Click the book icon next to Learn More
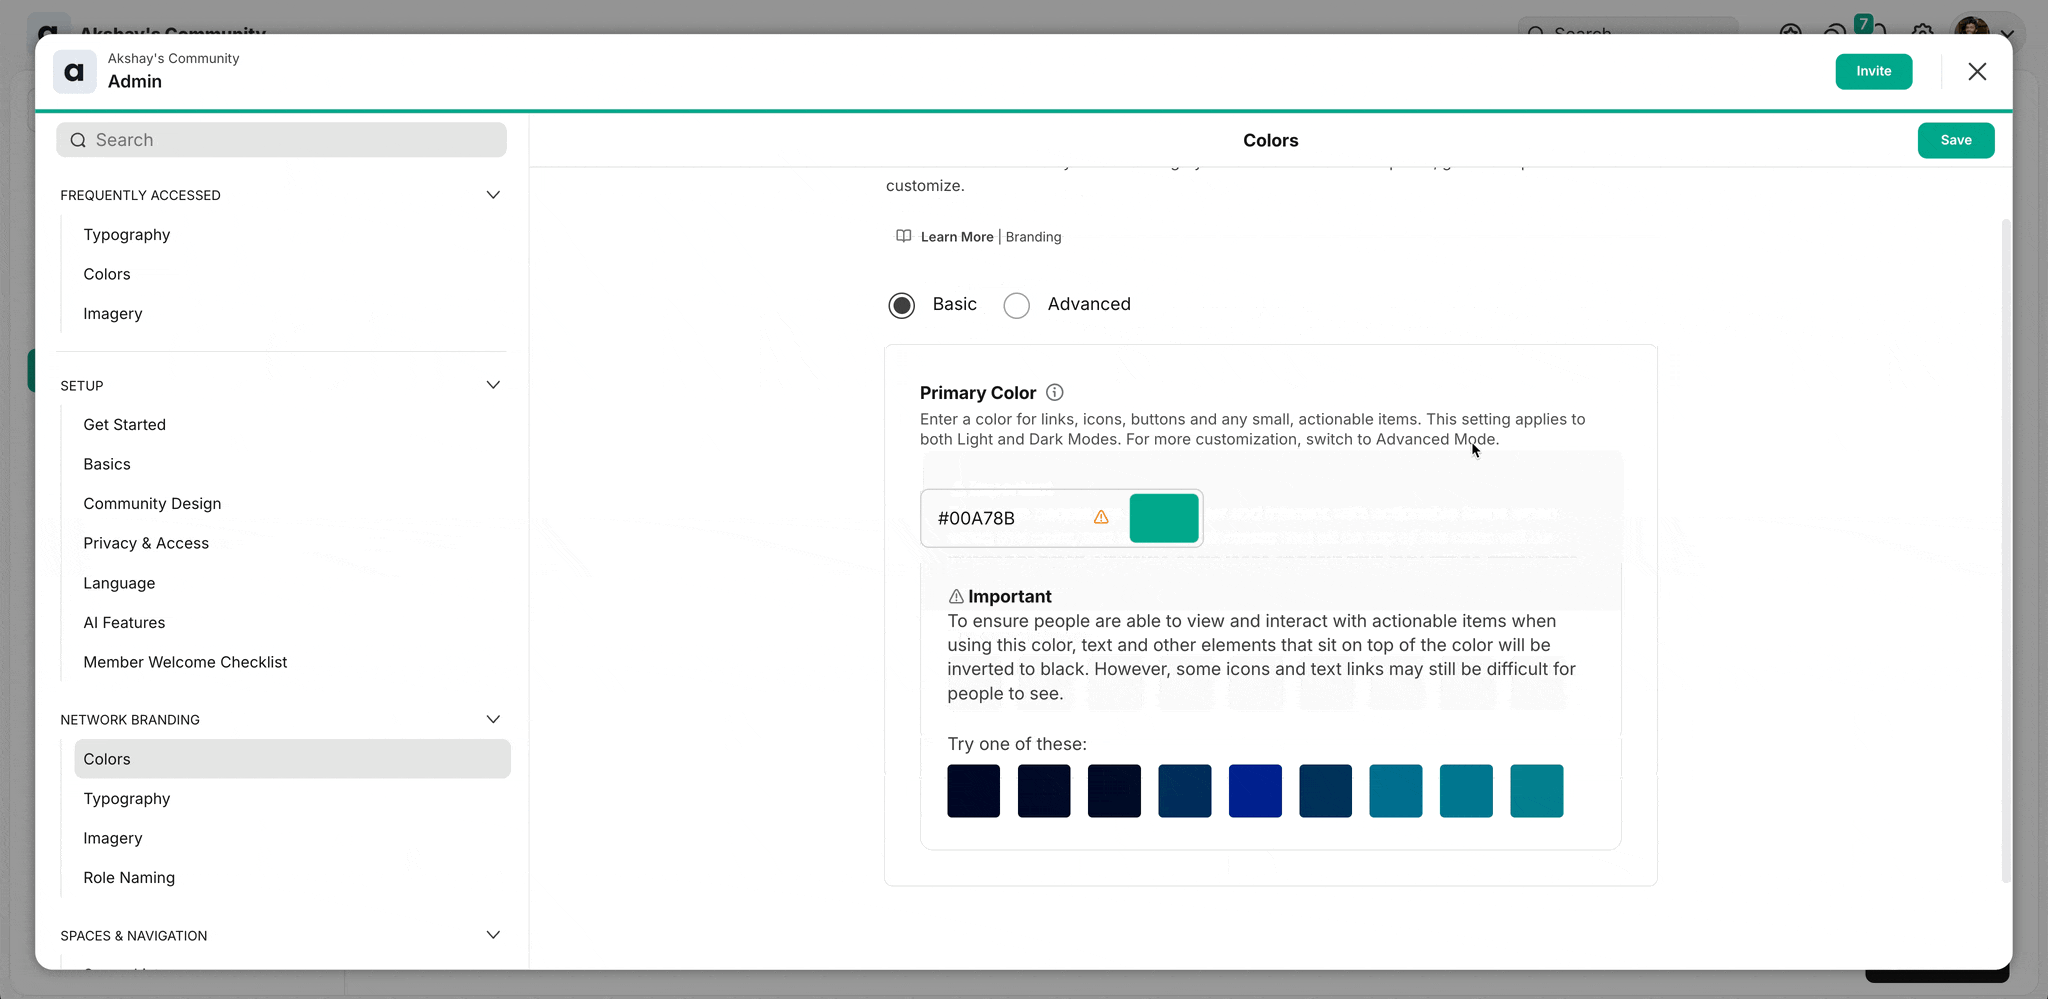 coord(904,236)
